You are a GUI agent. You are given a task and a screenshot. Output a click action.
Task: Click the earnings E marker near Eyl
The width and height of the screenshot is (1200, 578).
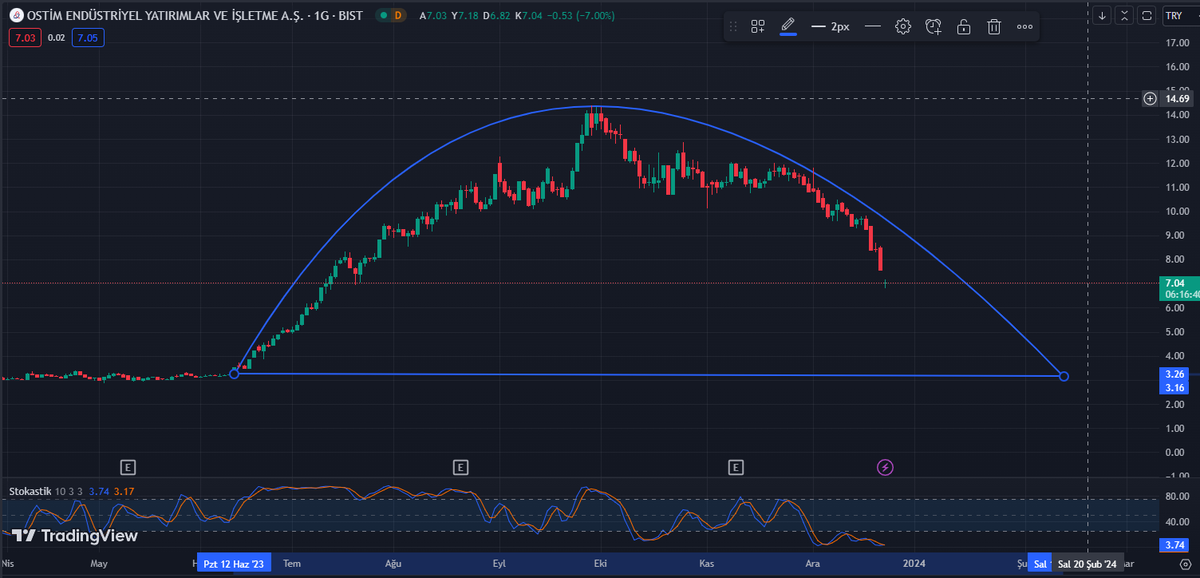[460, 466]
